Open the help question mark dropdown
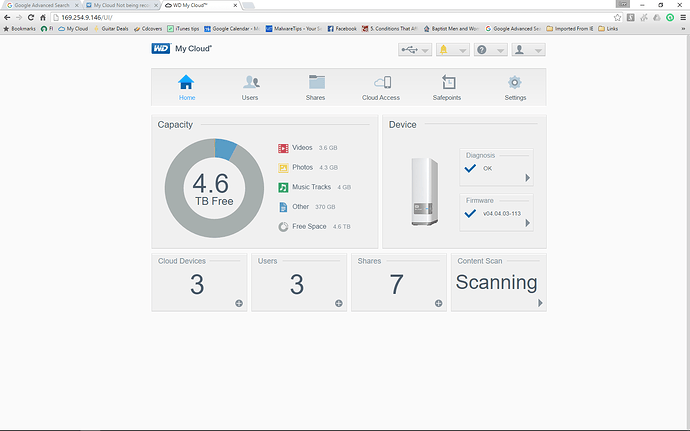This screenshot has width=690, height=431. tap(491, 50)
